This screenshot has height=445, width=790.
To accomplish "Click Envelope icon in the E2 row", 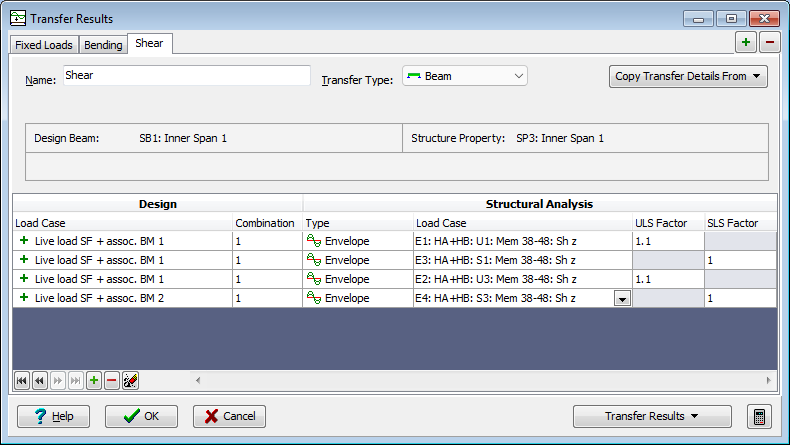I will [x=314, y=279].
